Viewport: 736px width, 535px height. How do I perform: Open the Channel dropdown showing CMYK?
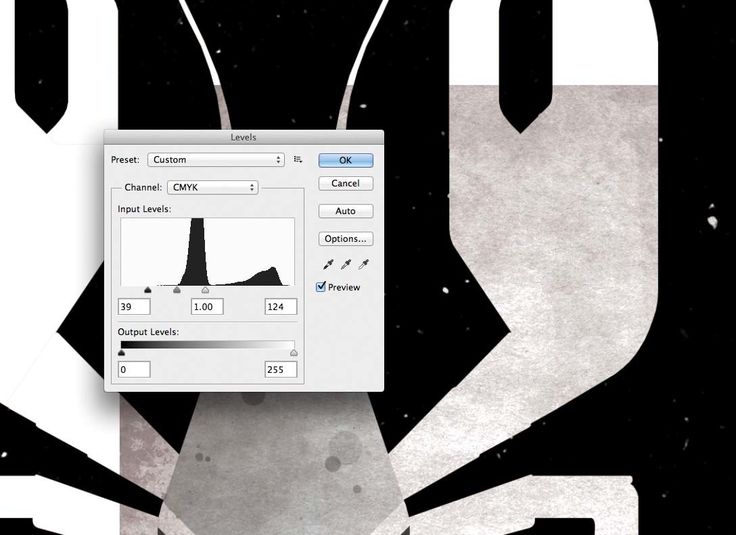point(213,187)
